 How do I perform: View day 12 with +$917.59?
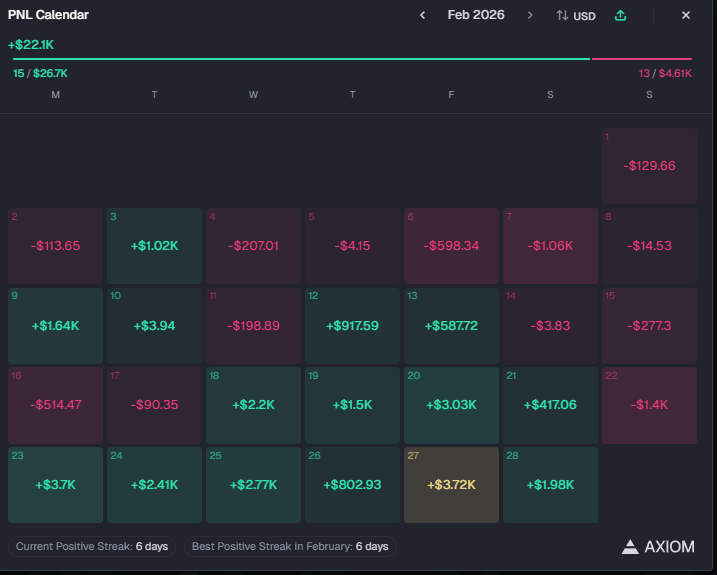point(352,326)
